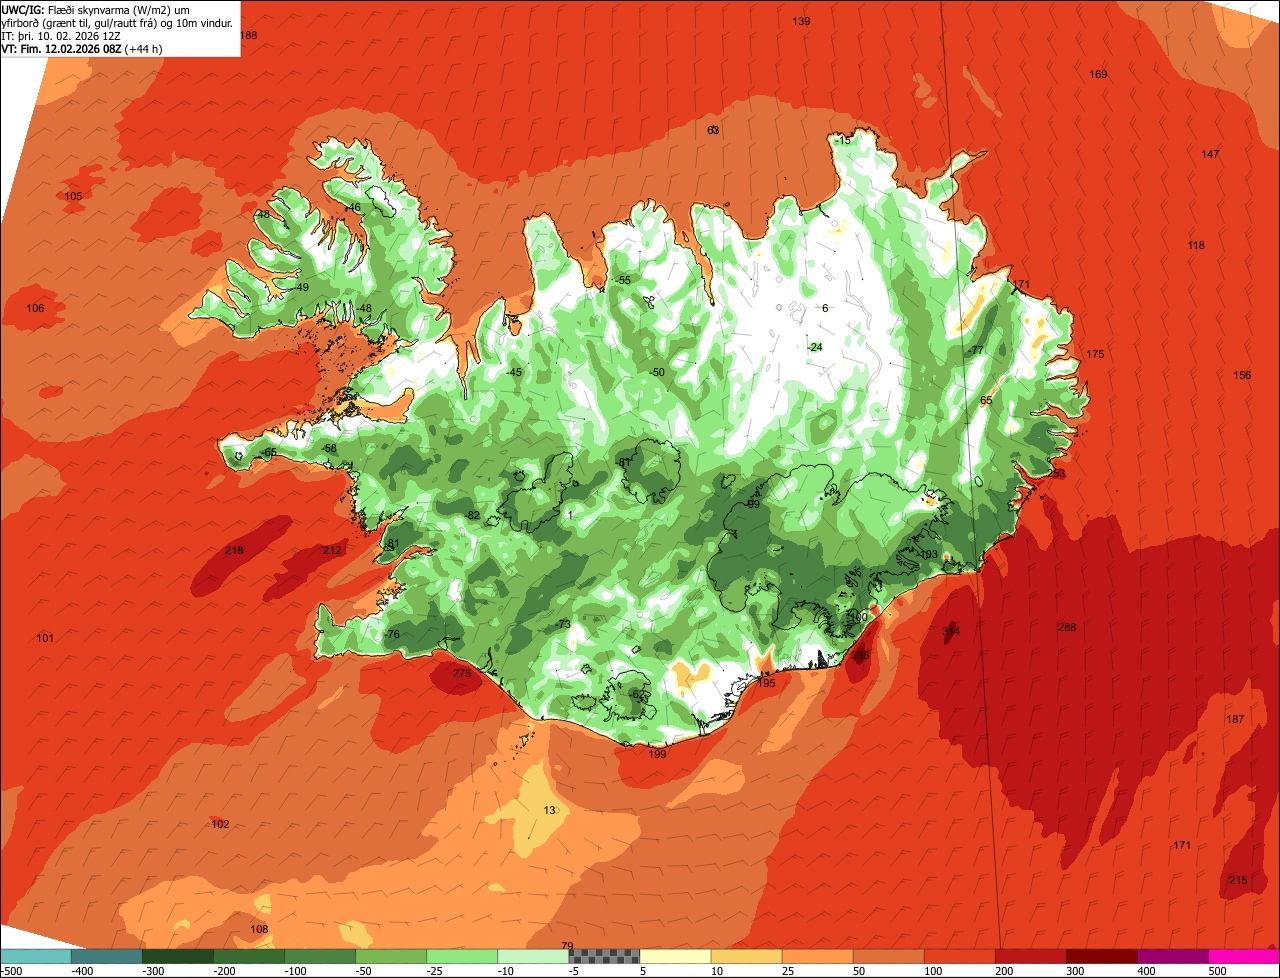Click the map value '195' near the southeast shore

pos(766,683)
